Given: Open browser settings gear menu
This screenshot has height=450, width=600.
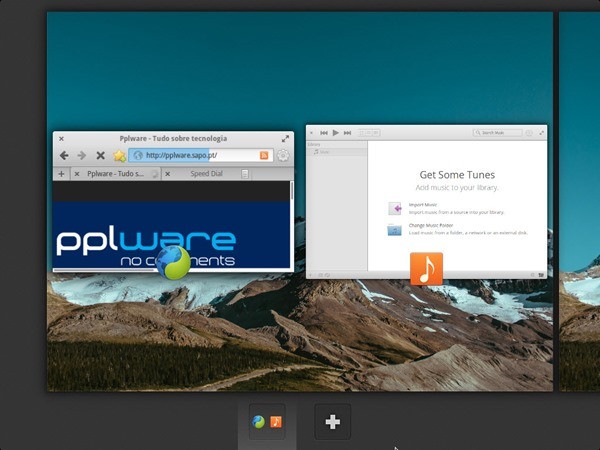Looking at the screenshot, I should [283, 155].
